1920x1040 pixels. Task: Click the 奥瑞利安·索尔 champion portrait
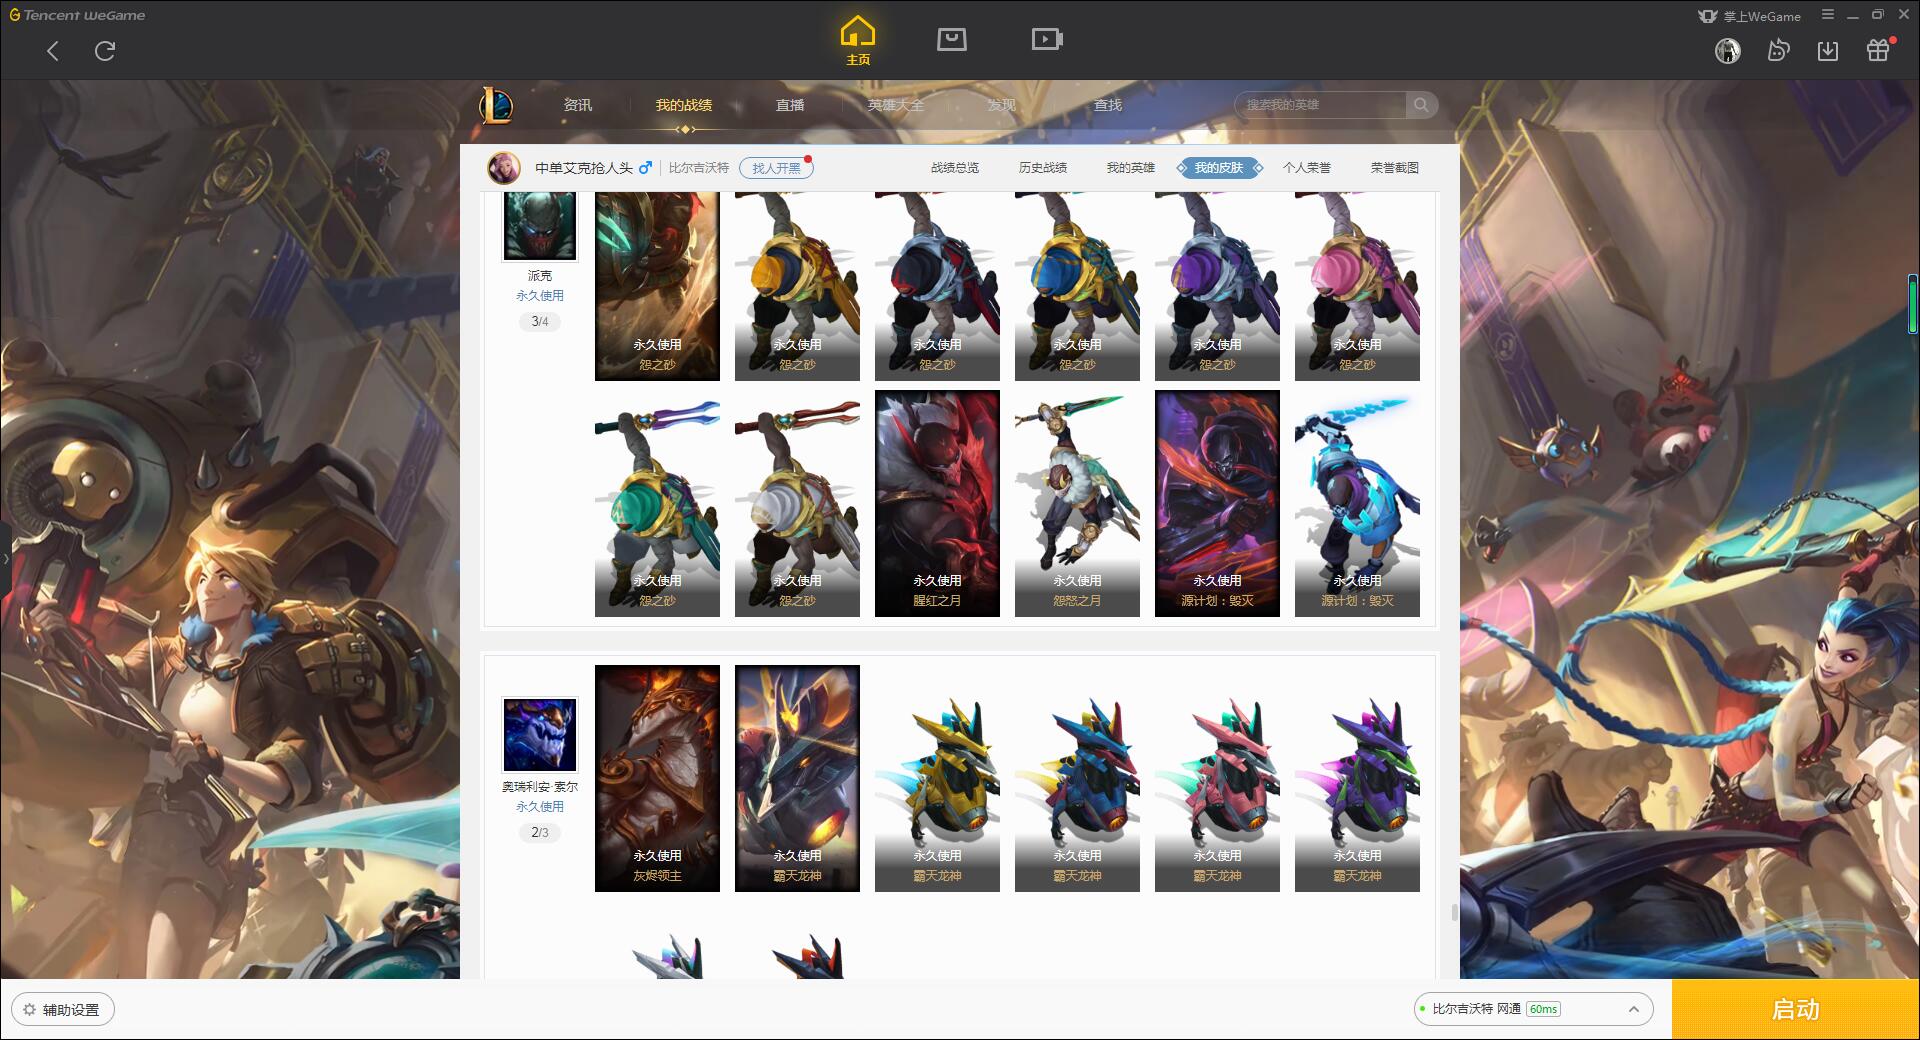(x=540, y=735)
